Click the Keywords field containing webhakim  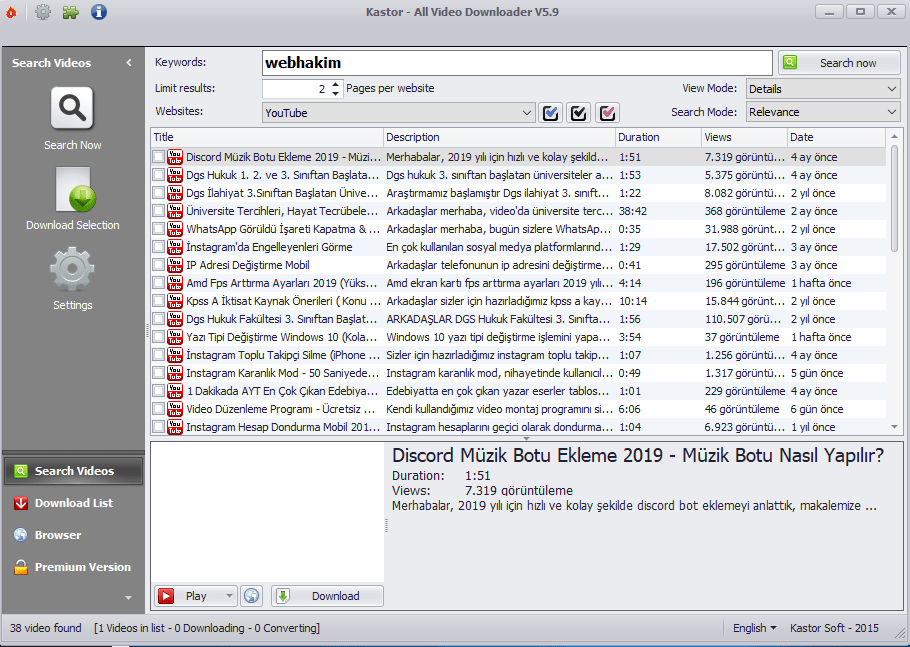(x=517, y=63)
